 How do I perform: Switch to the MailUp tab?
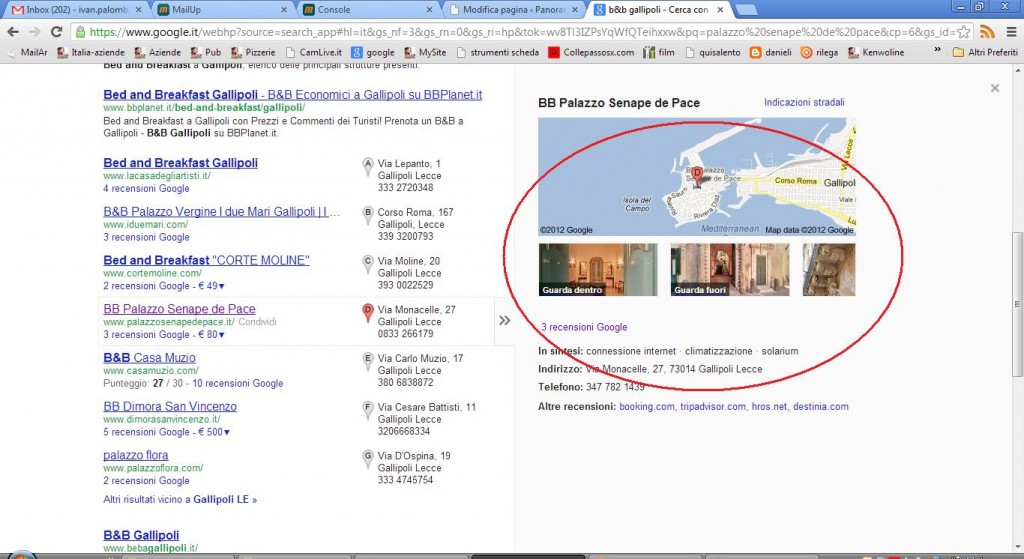pyautogui.click(x=223, y=10)
